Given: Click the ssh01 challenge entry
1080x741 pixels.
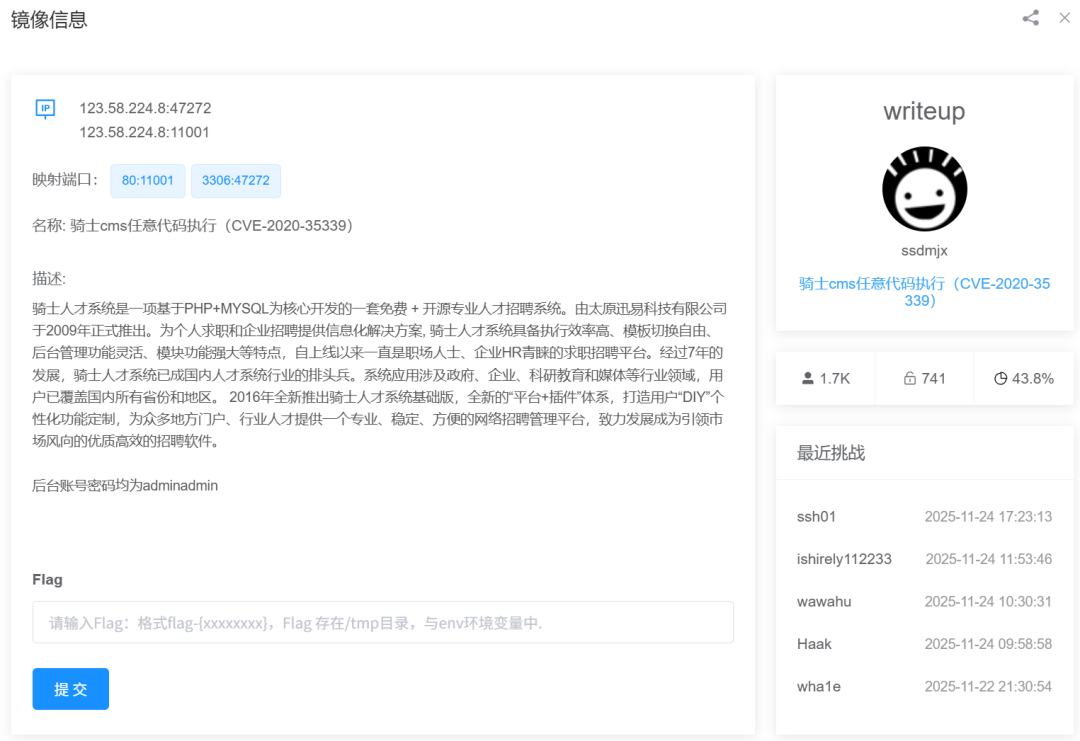Looking at the screenshot, I should 816,516.
